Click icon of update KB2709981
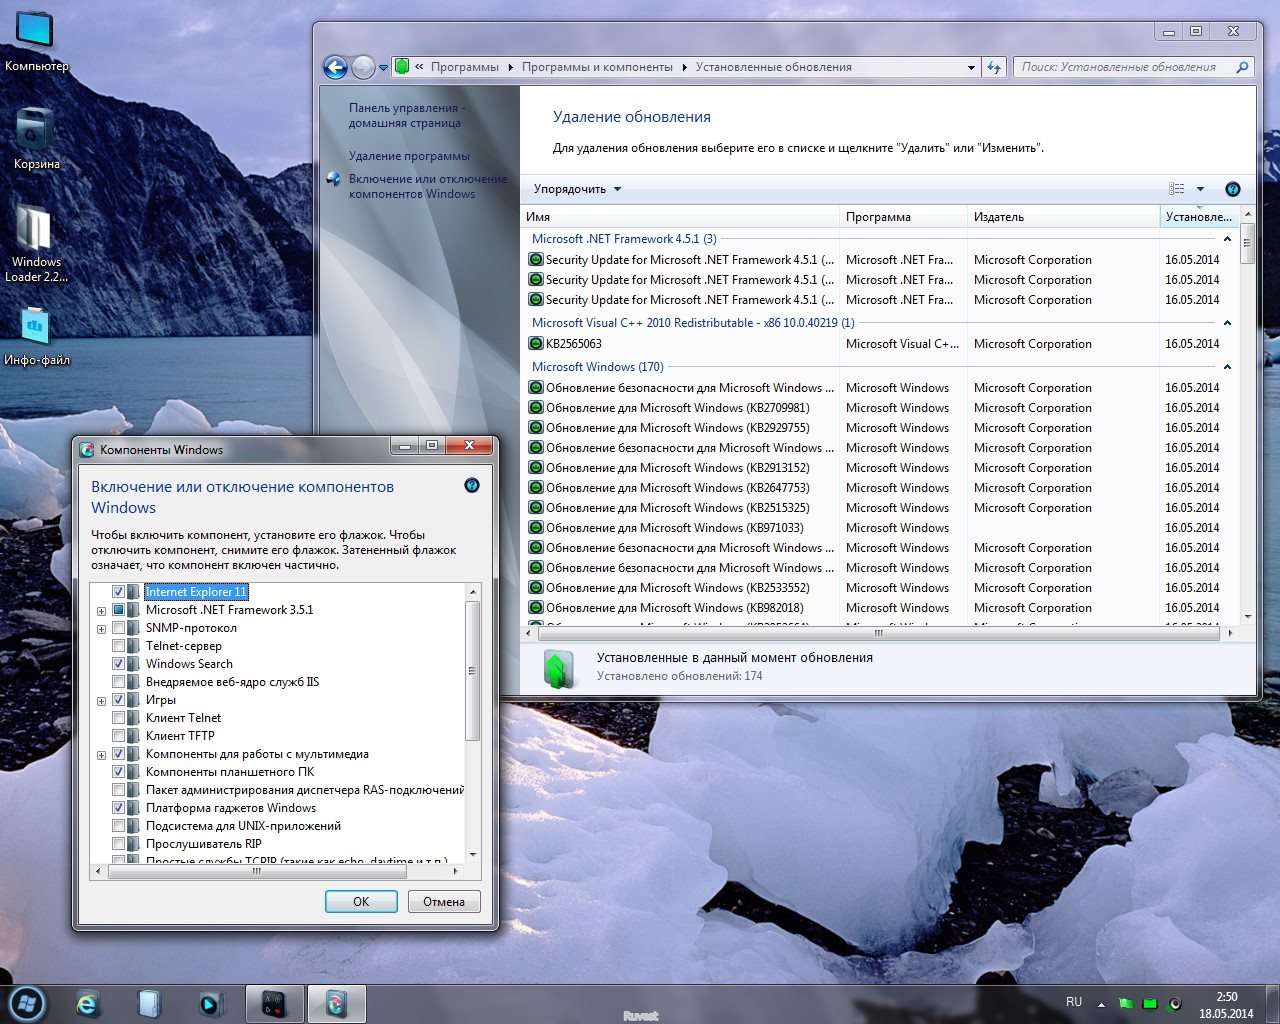The image size is (1280, 1024). (x=536, y=408)
